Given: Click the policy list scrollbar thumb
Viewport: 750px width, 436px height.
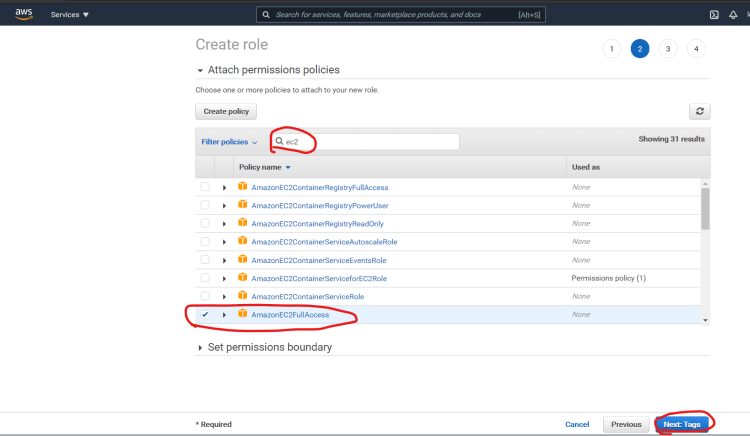Looking at the screenshot, I should click(x=705, y=208).
